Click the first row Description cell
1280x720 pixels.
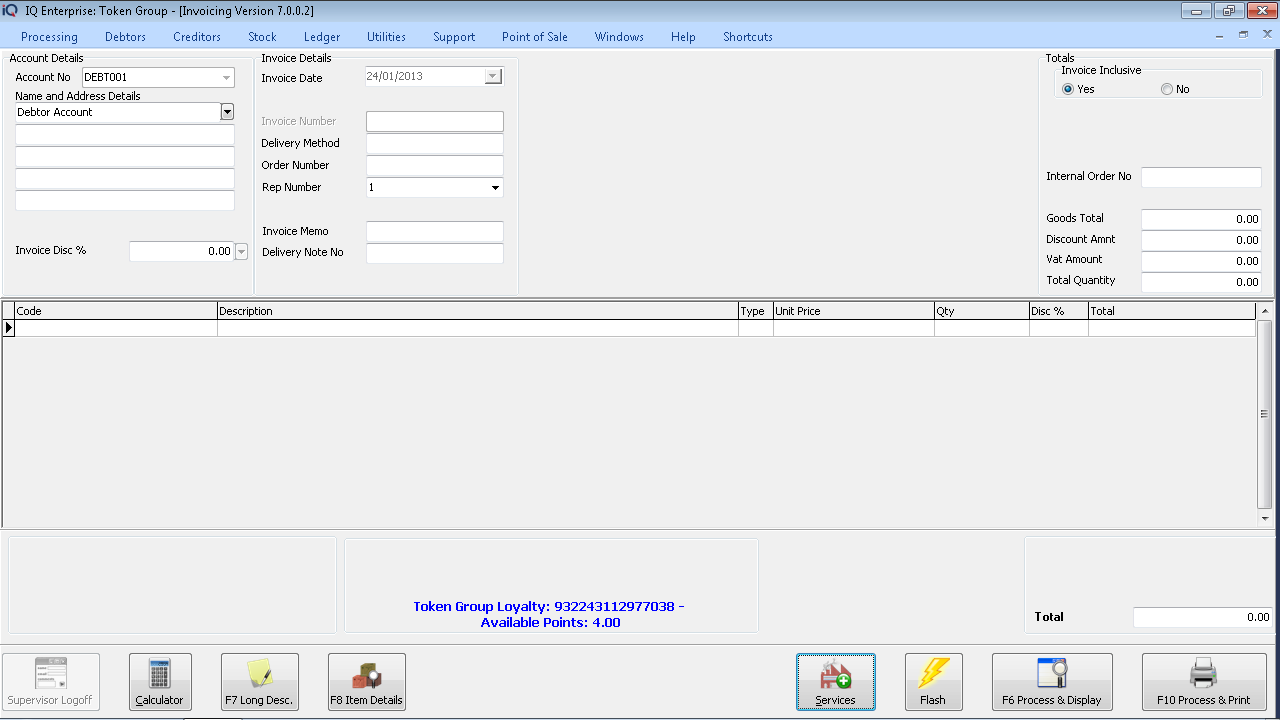click(478, 328)
